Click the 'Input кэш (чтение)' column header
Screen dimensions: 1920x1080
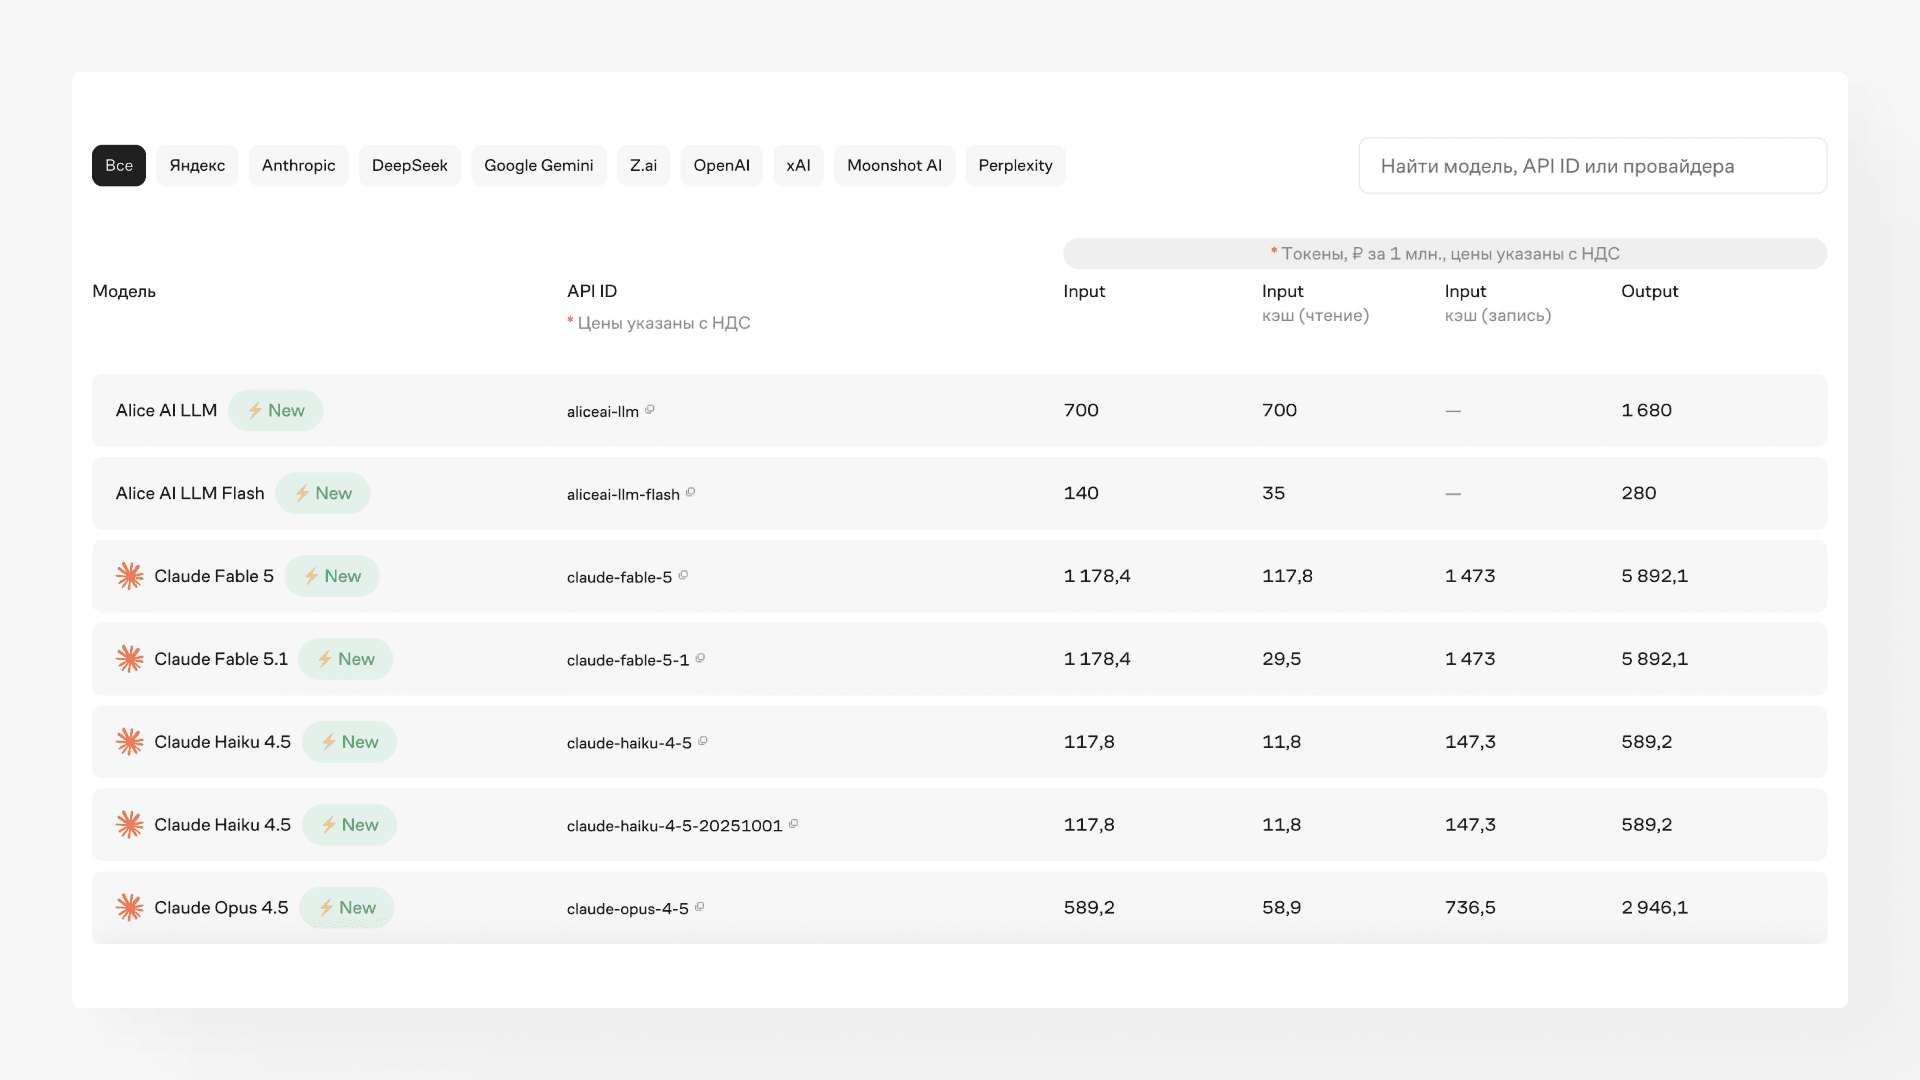1316,303
